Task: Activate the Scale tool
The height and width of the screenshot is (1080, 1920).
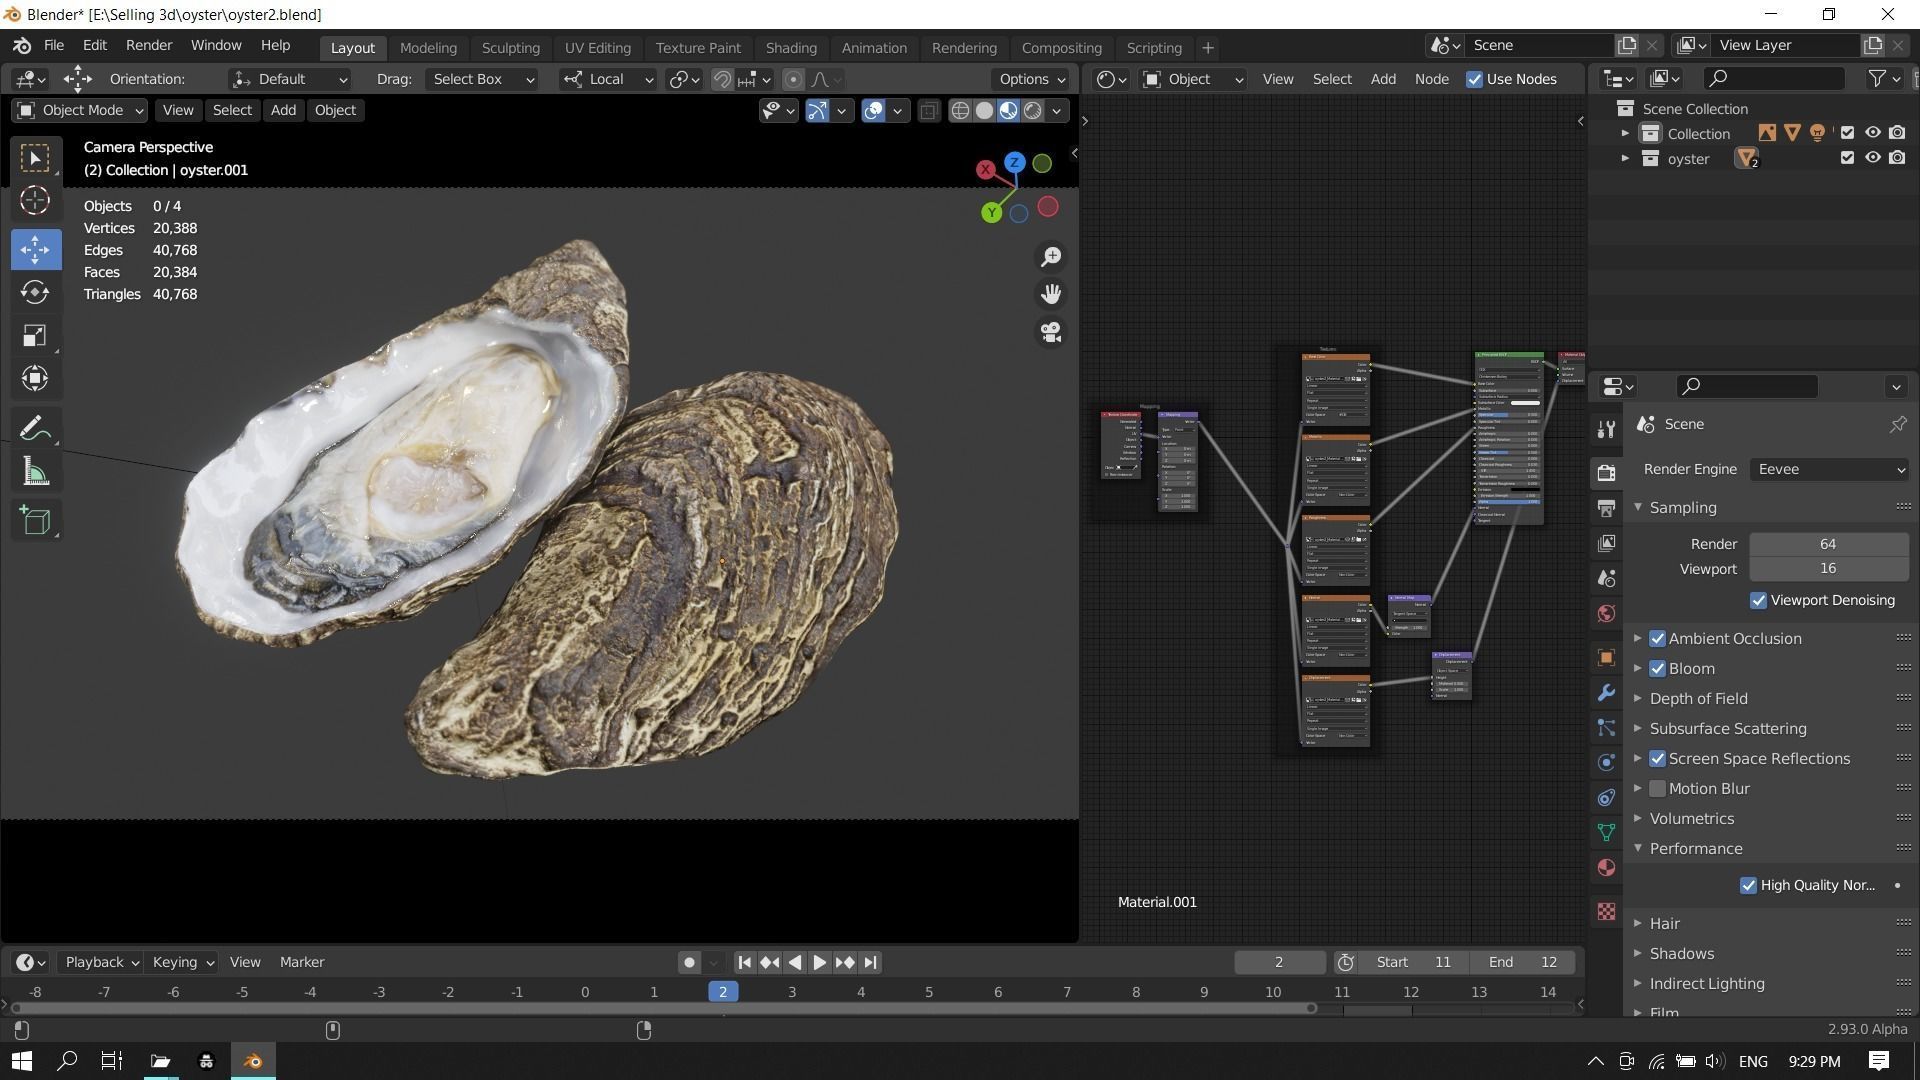Action: (x=35, y=335)
